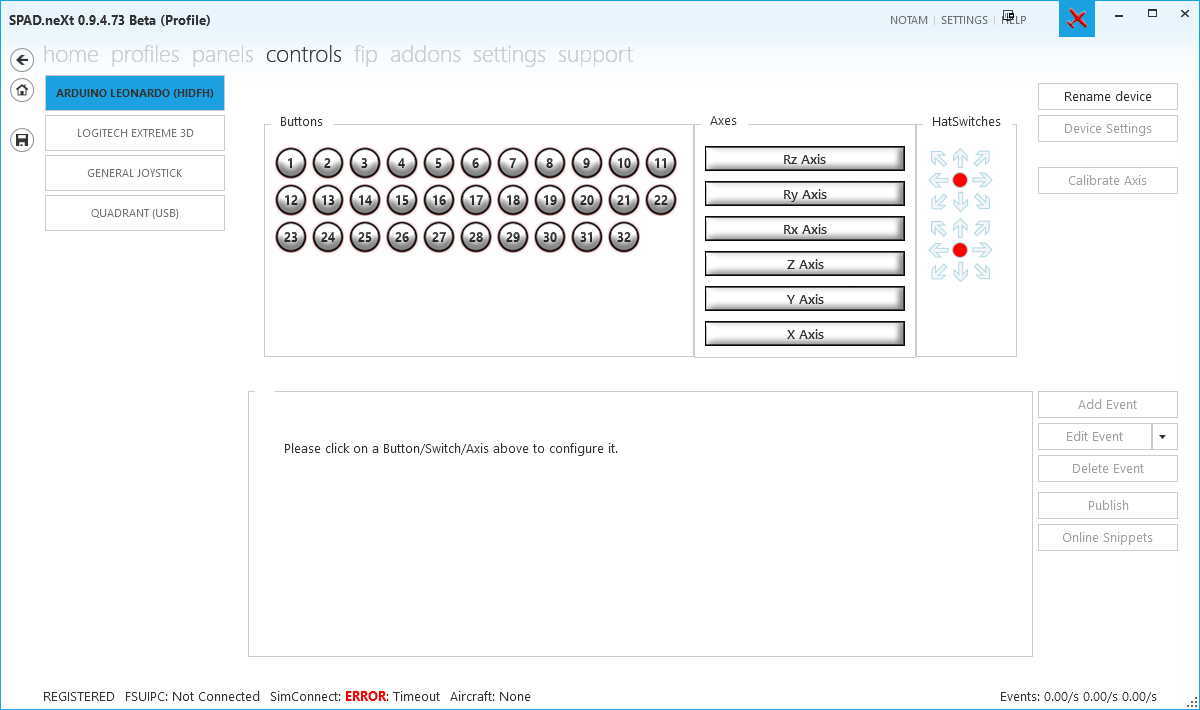Select joystick button 23

coord(291,237)
